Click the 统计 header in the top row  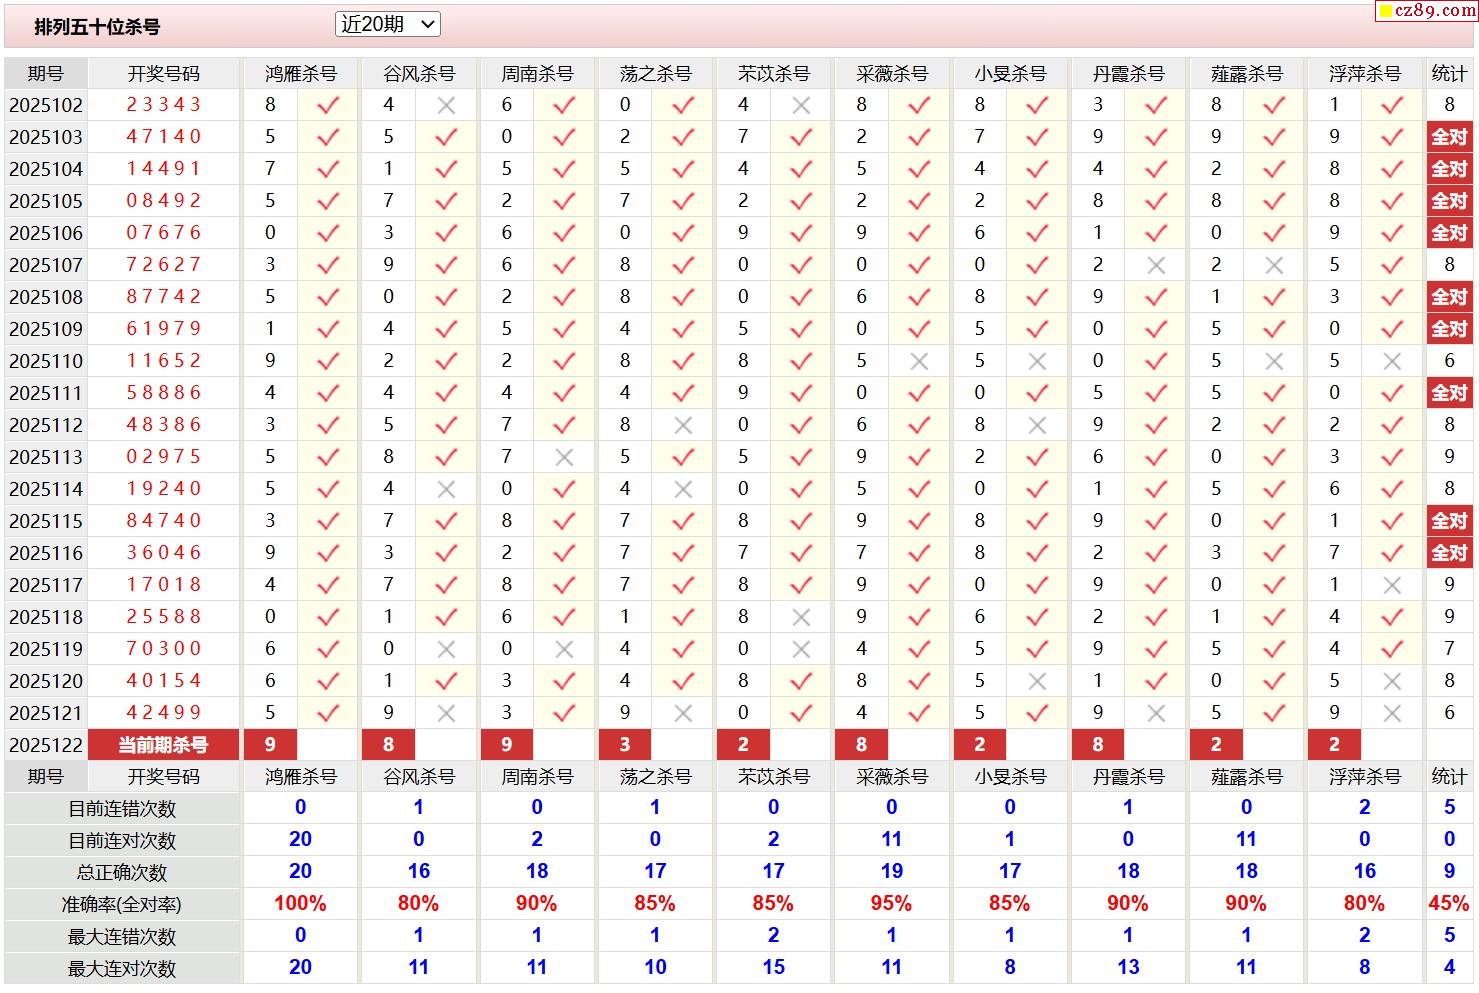pos(1449,74)
